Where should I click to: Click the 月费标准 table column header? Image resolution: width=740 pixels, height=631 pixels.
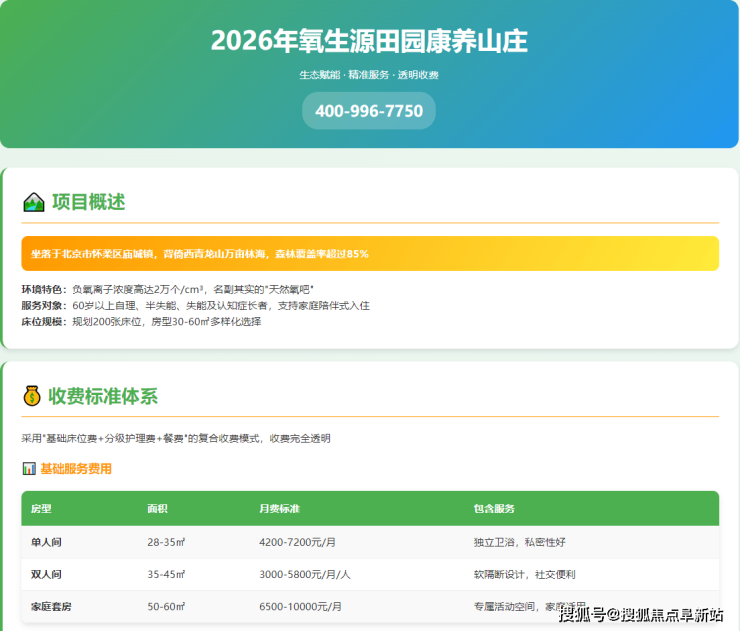click(279, 509)
